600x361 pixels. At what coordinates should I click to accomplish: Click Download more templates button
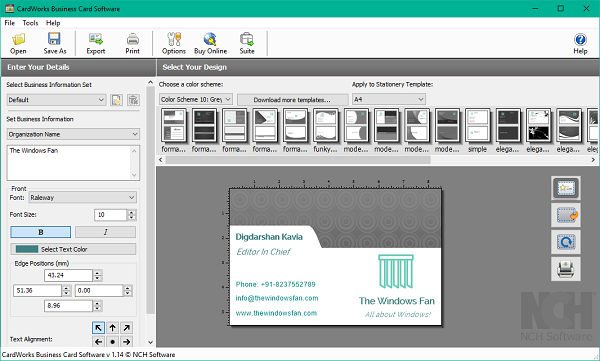click(292, 100)
